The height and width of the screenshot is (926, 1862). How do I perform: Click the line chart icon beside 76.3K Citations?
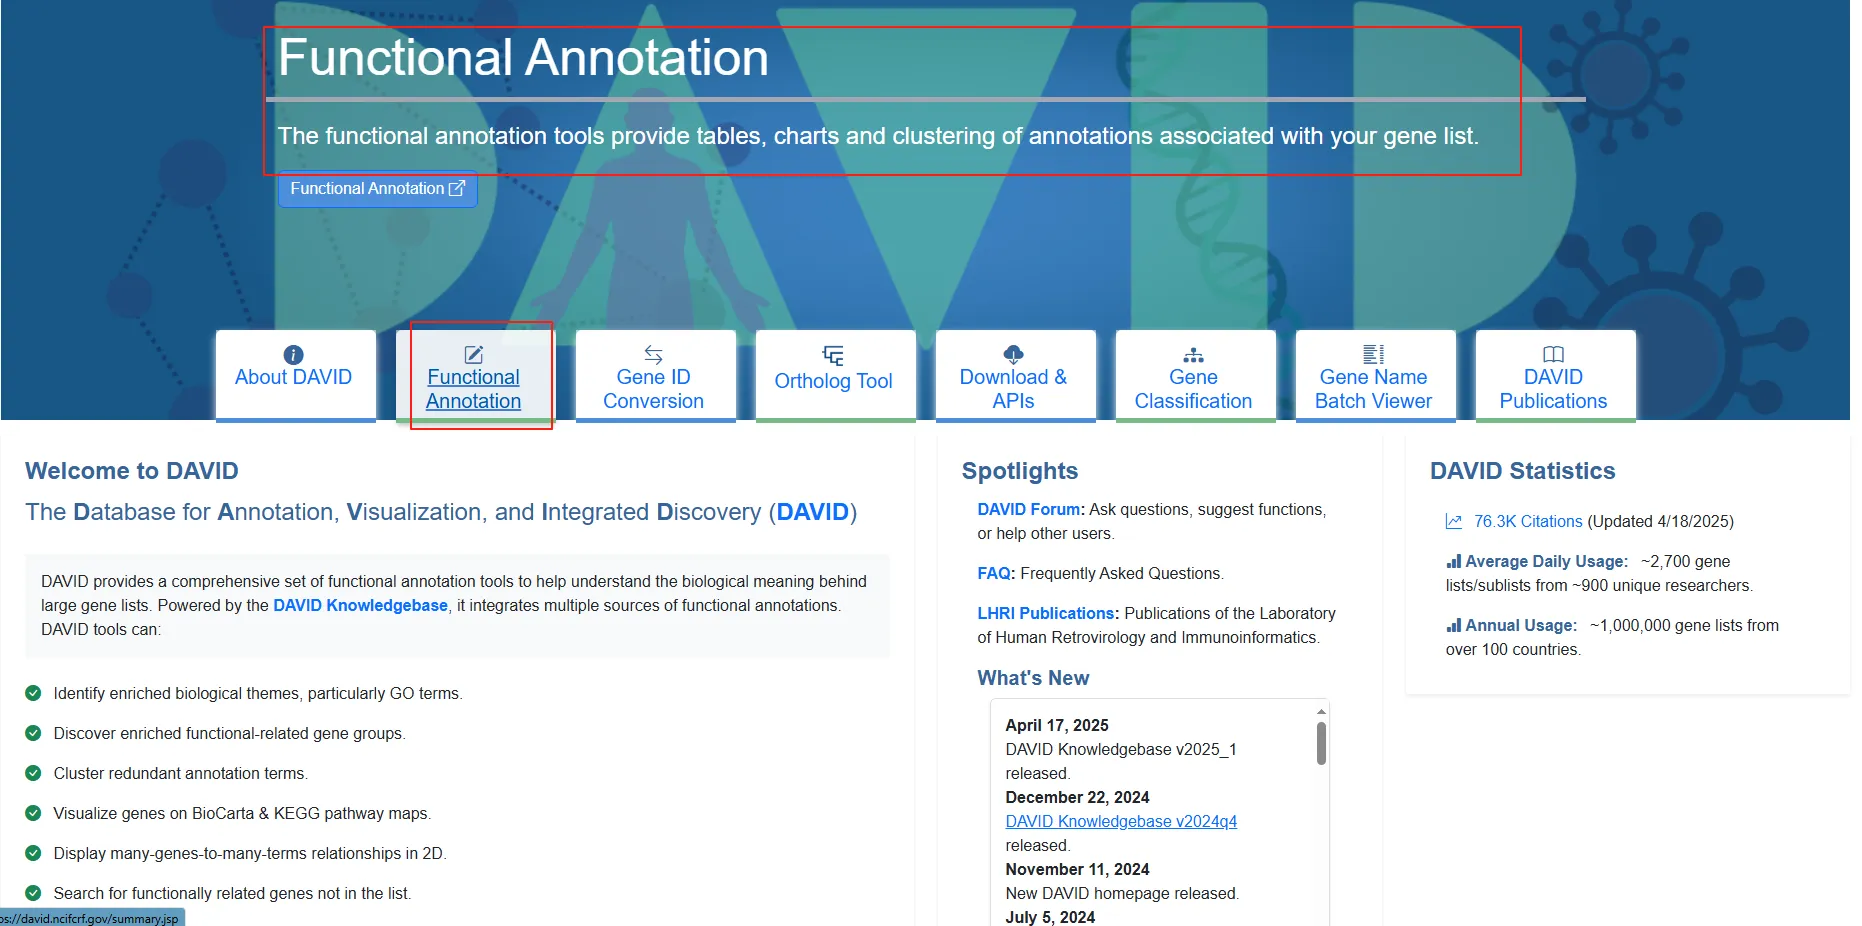click(x=1454, y=521)
